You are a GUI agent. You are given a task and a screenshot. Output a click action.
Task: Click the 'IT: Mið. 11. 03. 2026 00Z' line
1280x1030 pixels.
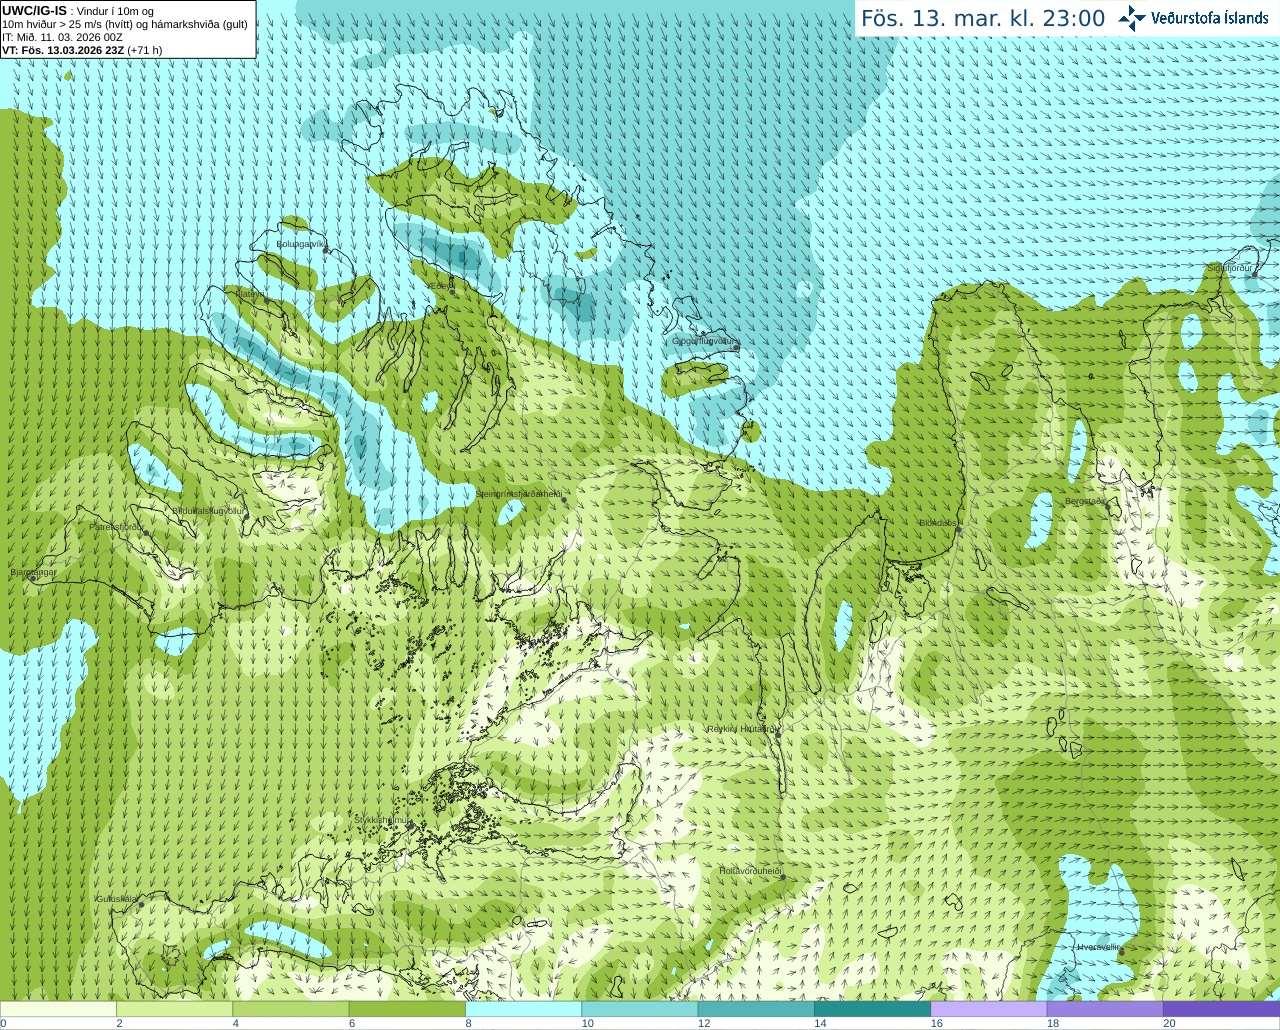62,37
